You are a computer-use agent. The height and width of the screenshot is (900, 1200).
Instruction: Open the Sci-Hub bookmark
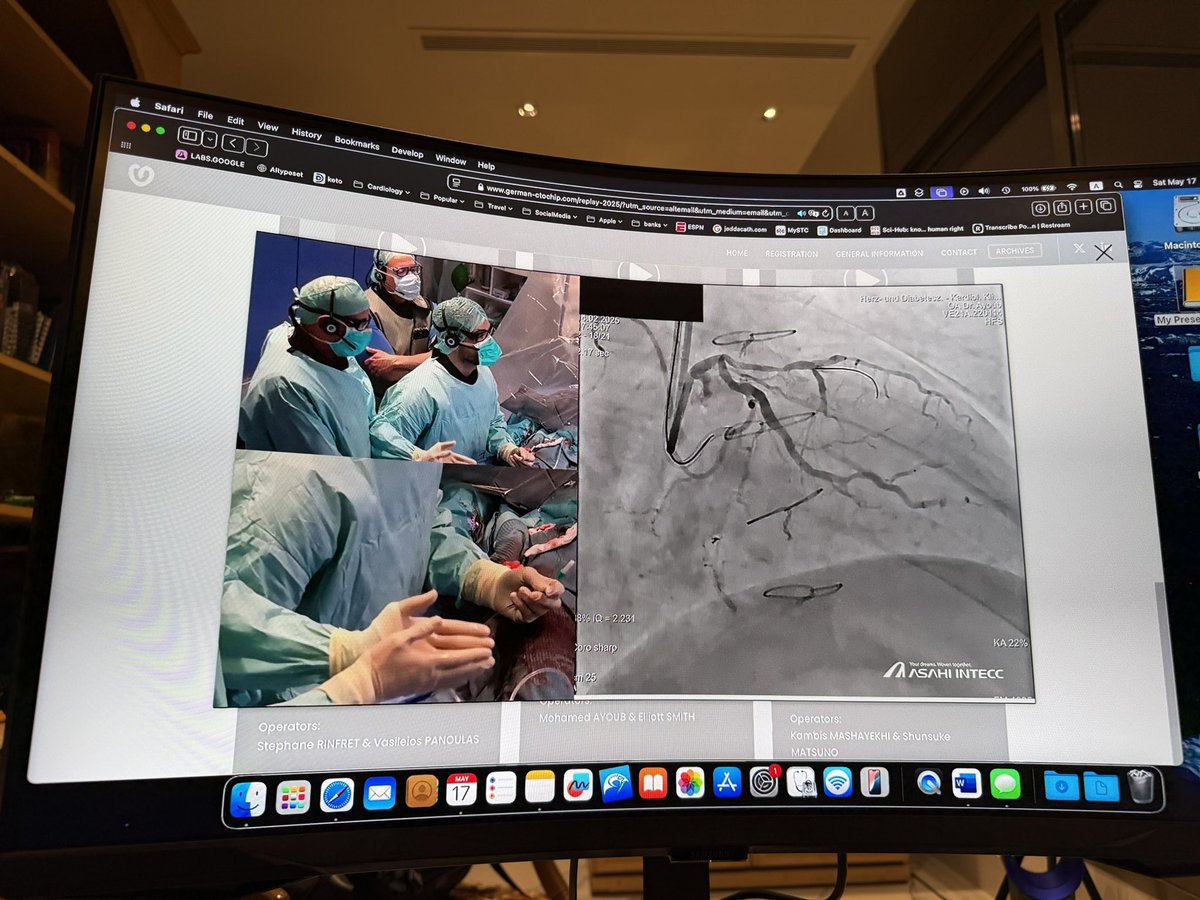point(917,228)
